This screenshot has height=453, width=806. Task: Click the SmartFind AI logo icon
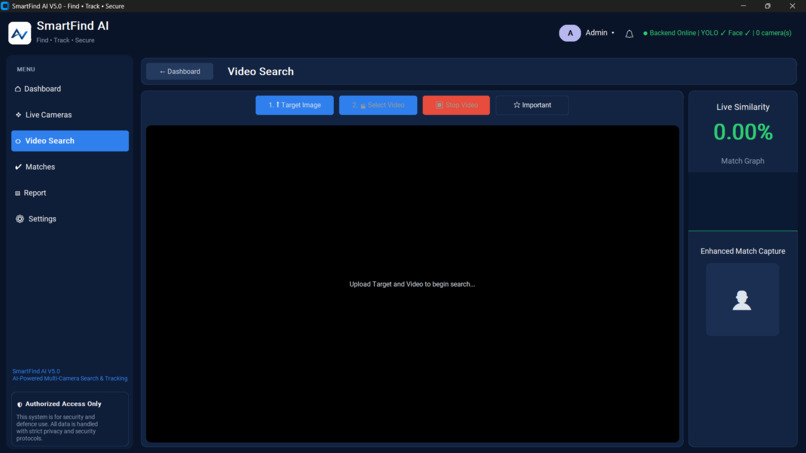click(20, 33)
